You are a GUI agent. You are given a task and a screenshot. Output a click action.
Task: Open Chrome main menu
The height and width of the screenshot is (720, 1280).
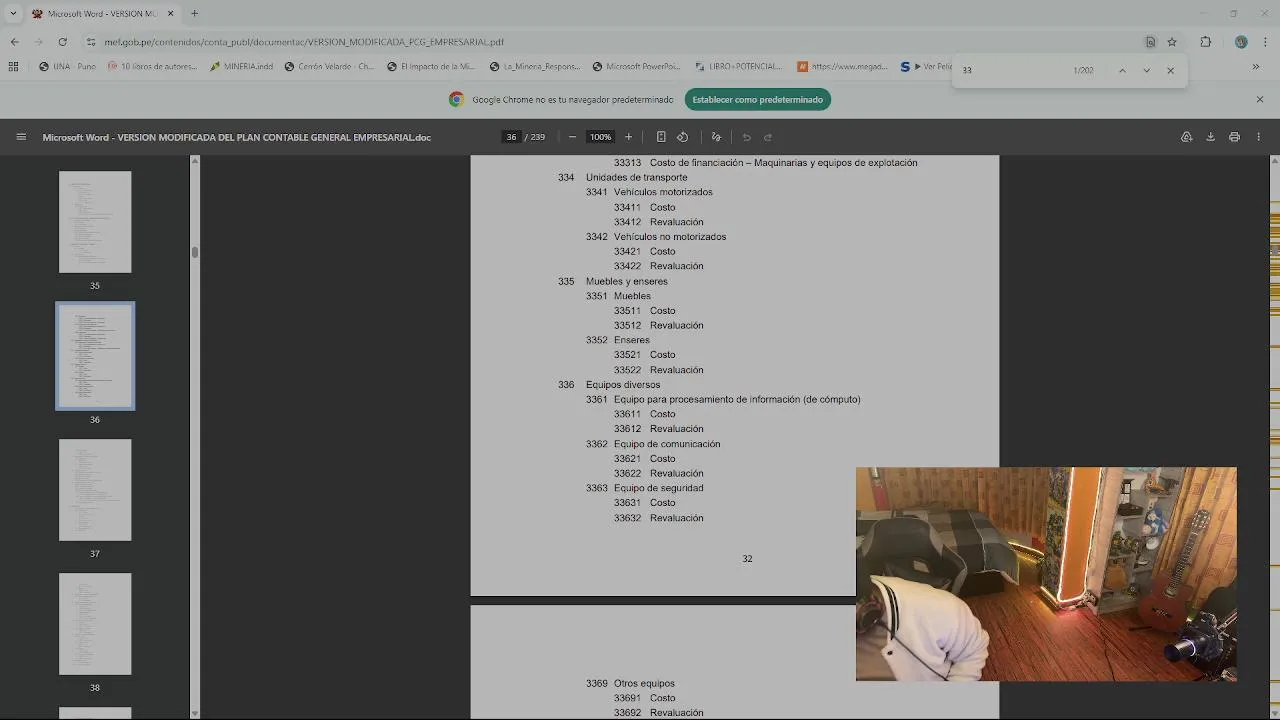tap(1264, 42)
